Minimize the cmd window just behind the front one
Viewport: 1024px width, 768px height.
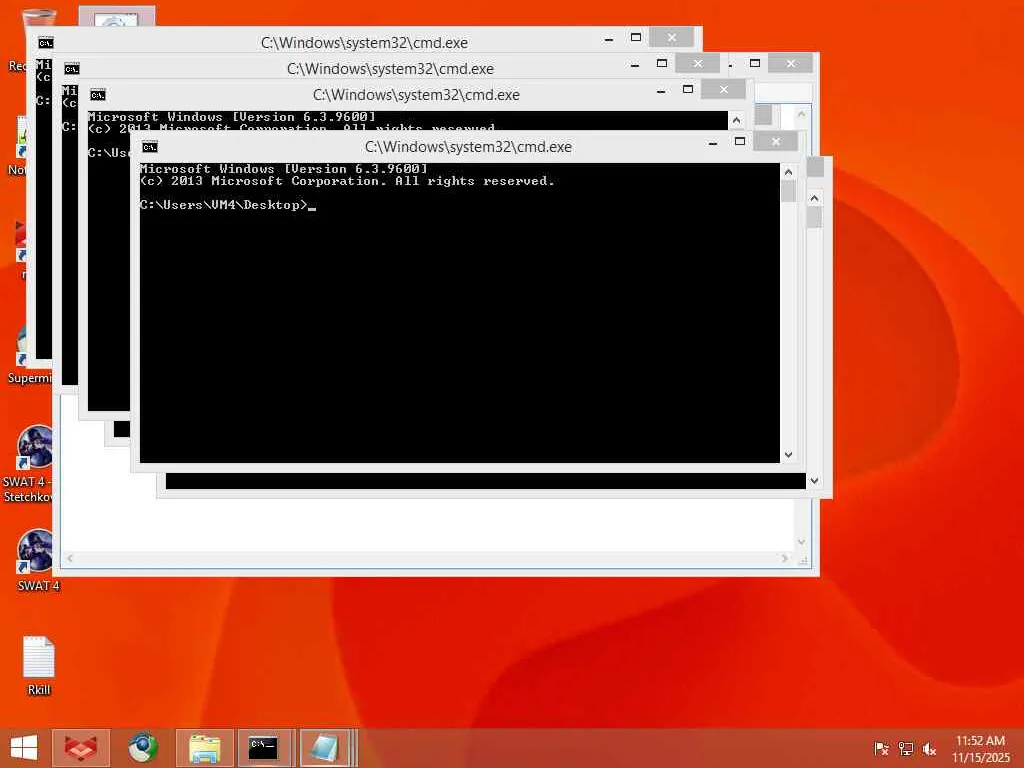tap(661, 90)
